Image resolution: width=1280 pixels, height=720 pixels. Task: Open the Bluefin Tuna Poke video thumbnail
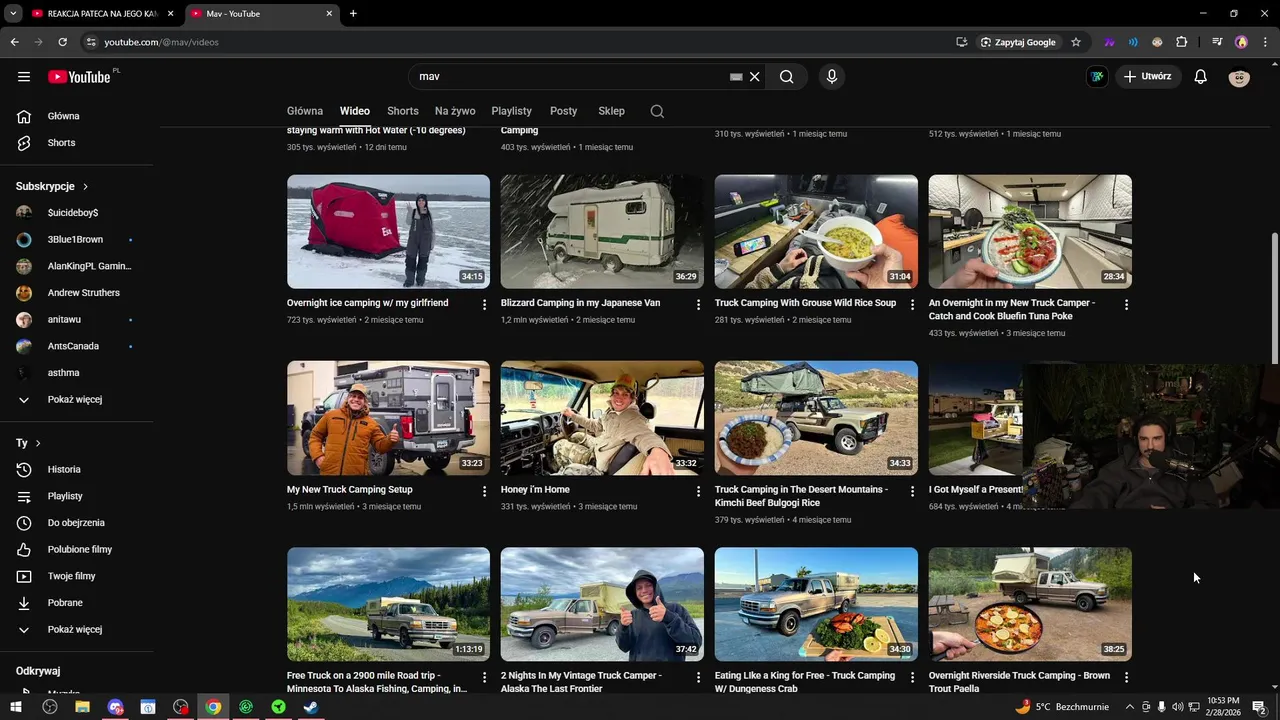point(1030,232)
